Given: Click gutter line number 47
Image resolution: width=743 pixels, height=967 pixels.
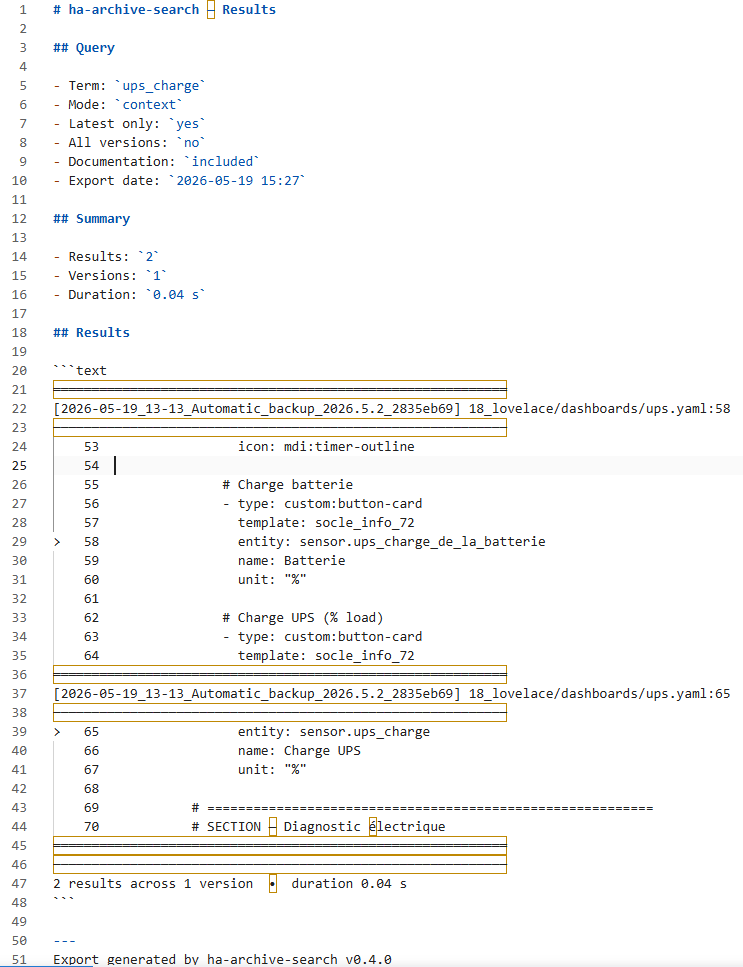Looking at the screenshot, I should coord(19,884).
